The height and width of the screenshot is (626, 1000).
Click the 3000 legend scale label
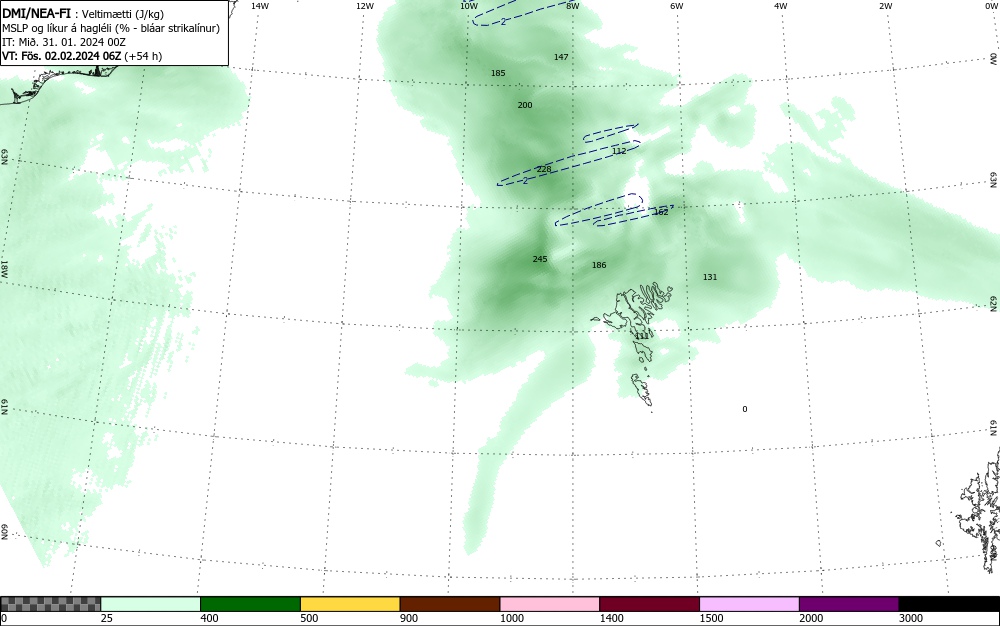911,618
